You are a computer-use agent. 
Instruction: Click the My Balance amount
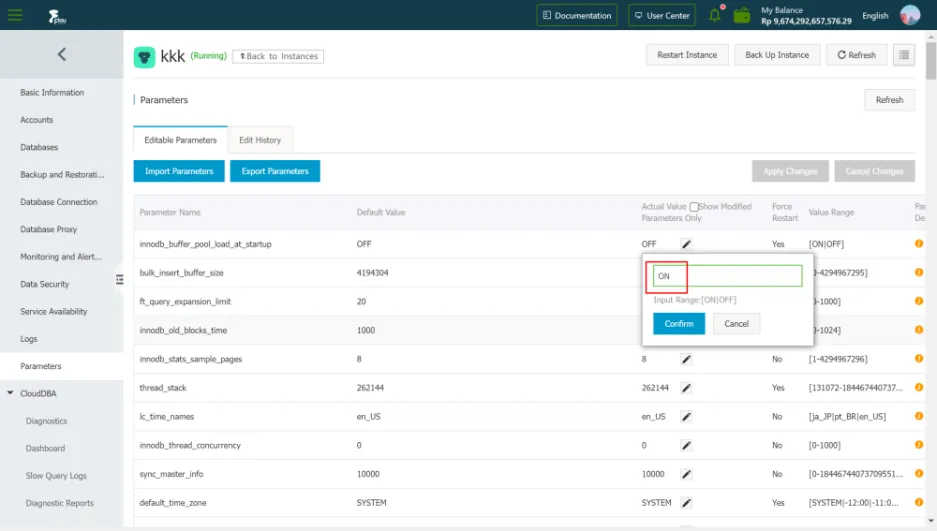click(806, 21)
